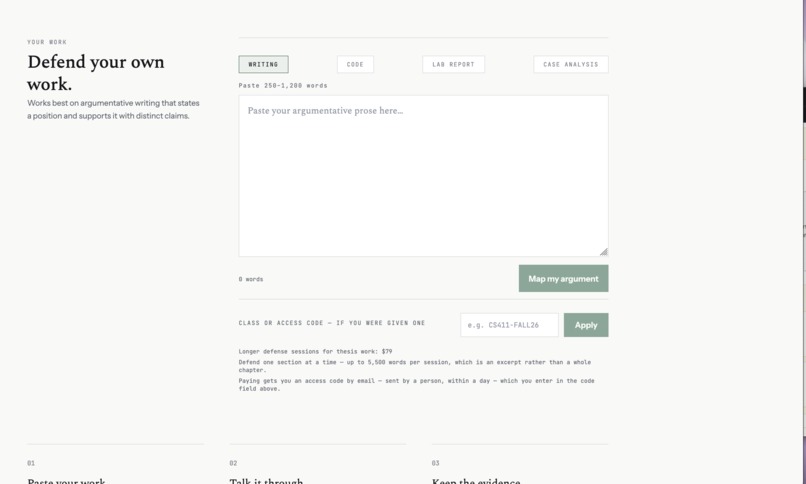Screen dimensions: 806x484
Task: Apply the access code
Action: pos(586,325)
